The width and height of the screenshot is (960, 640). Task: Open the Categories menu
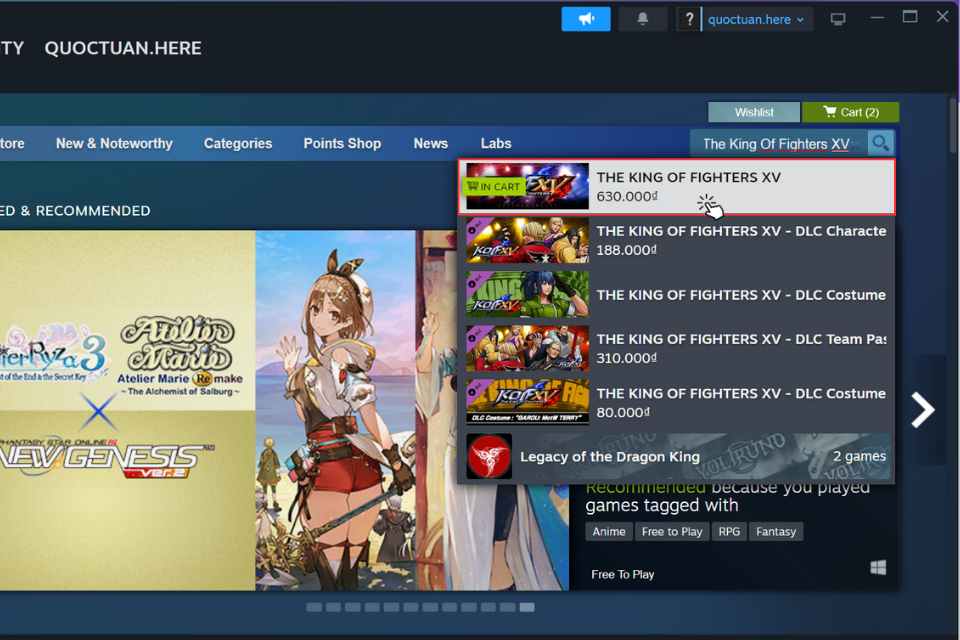[x=238, y=143]
